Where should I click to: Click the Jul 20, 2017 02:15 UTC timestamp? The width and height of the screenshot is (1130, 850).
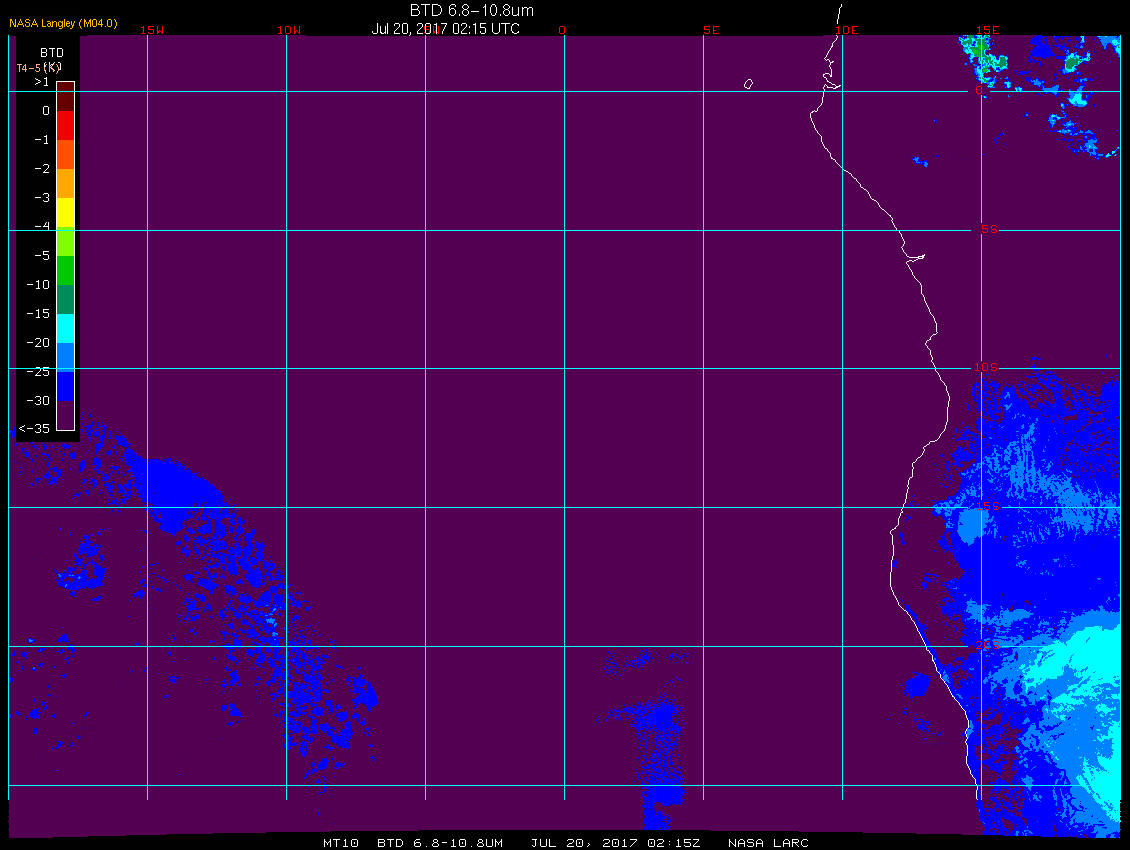[x=445, y=29]
